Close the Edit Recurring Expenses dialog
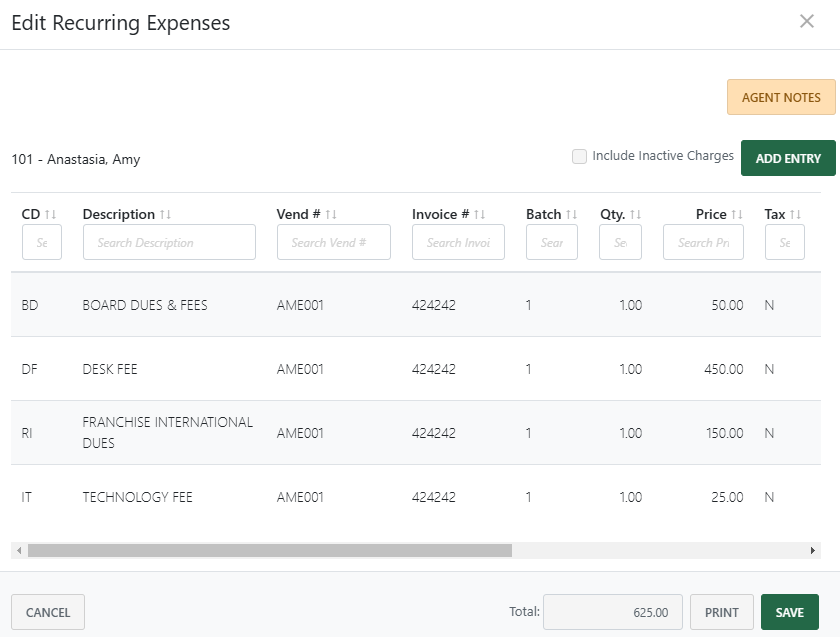The image size is (840, 637). tap(806, 21)
